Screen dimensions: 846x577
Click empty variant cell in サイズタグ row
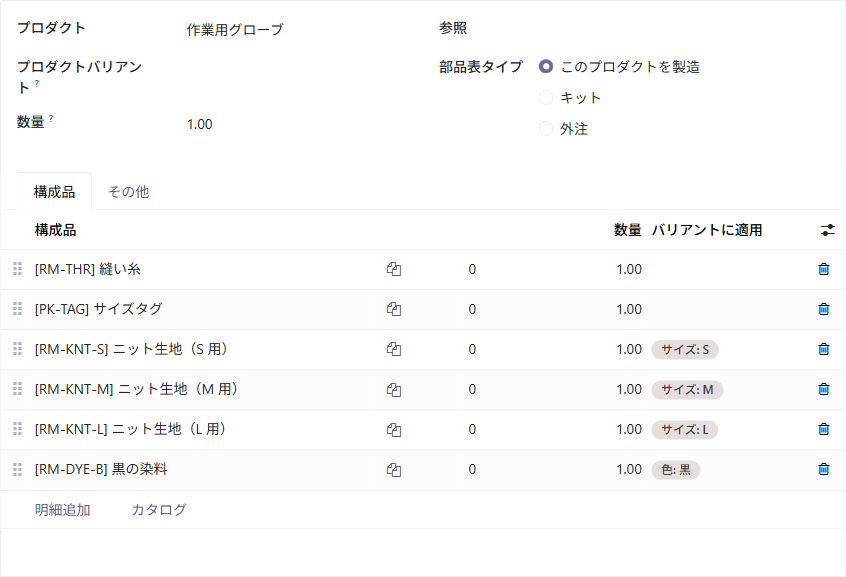point(728,309)
